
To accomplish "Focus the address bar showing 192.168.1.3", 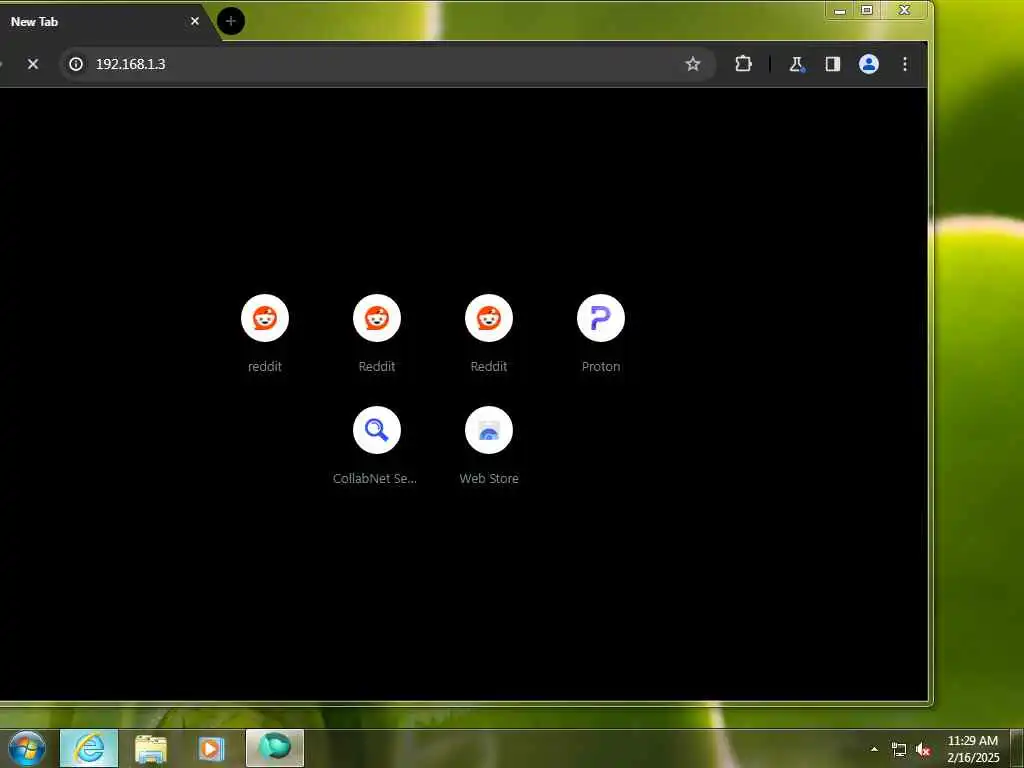I will 388,64.
